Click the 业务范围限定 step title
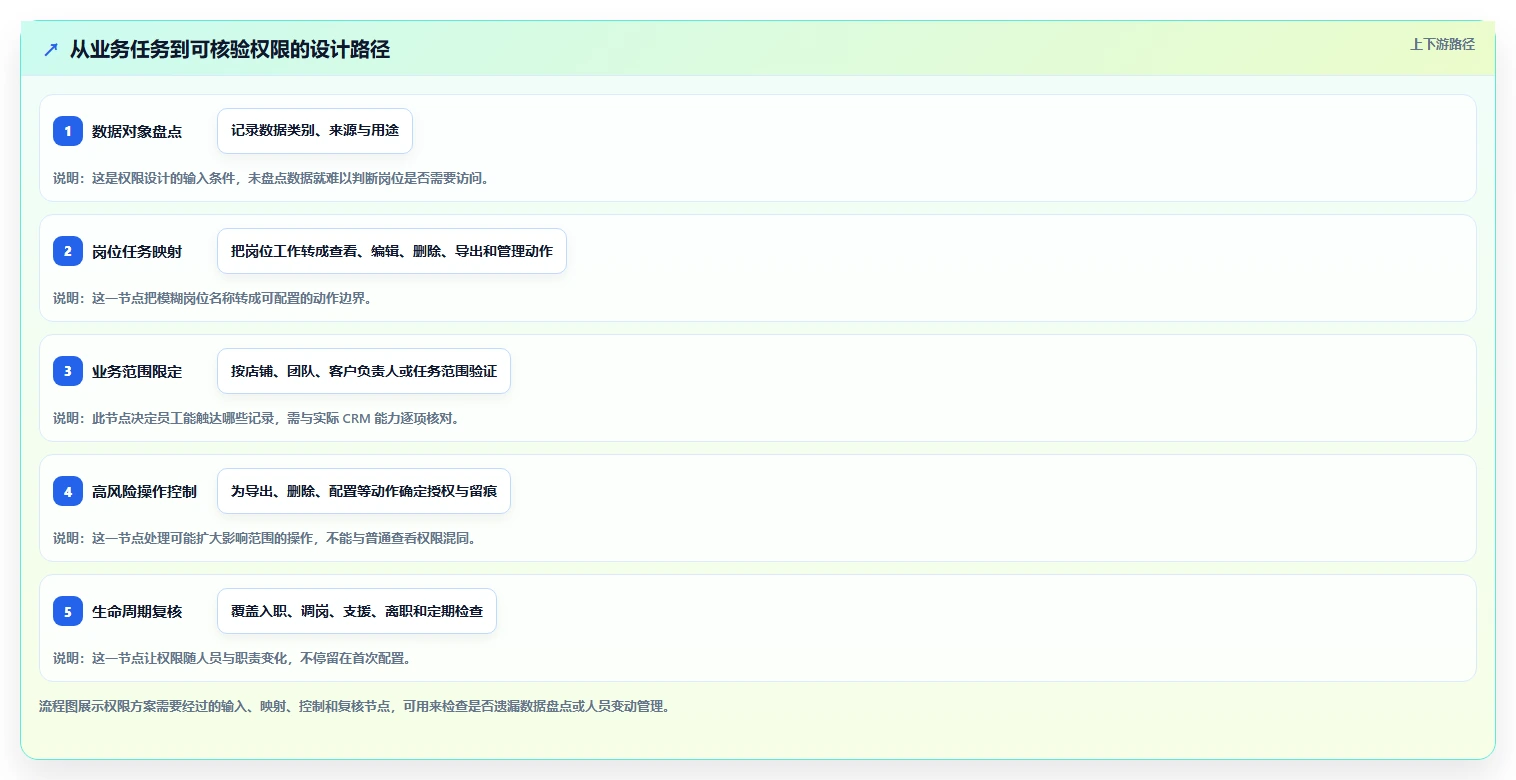Viewport: 1516px width, 780px height. click(137, 371)
